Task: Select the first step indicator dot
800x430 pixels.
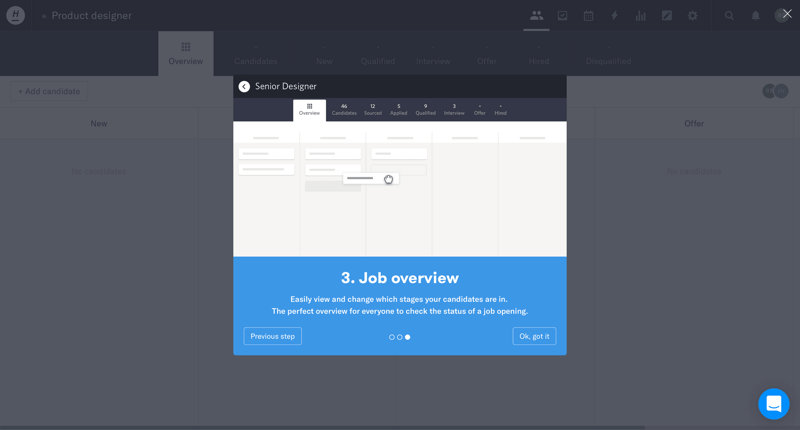Action: point(392,337)
